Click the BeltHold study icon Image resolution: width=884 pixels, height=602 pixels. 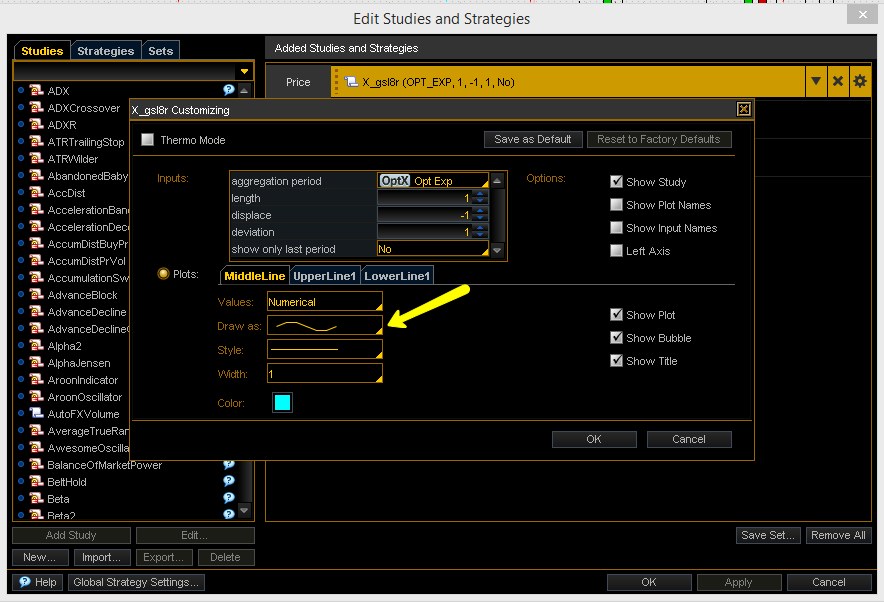[37, 481]
